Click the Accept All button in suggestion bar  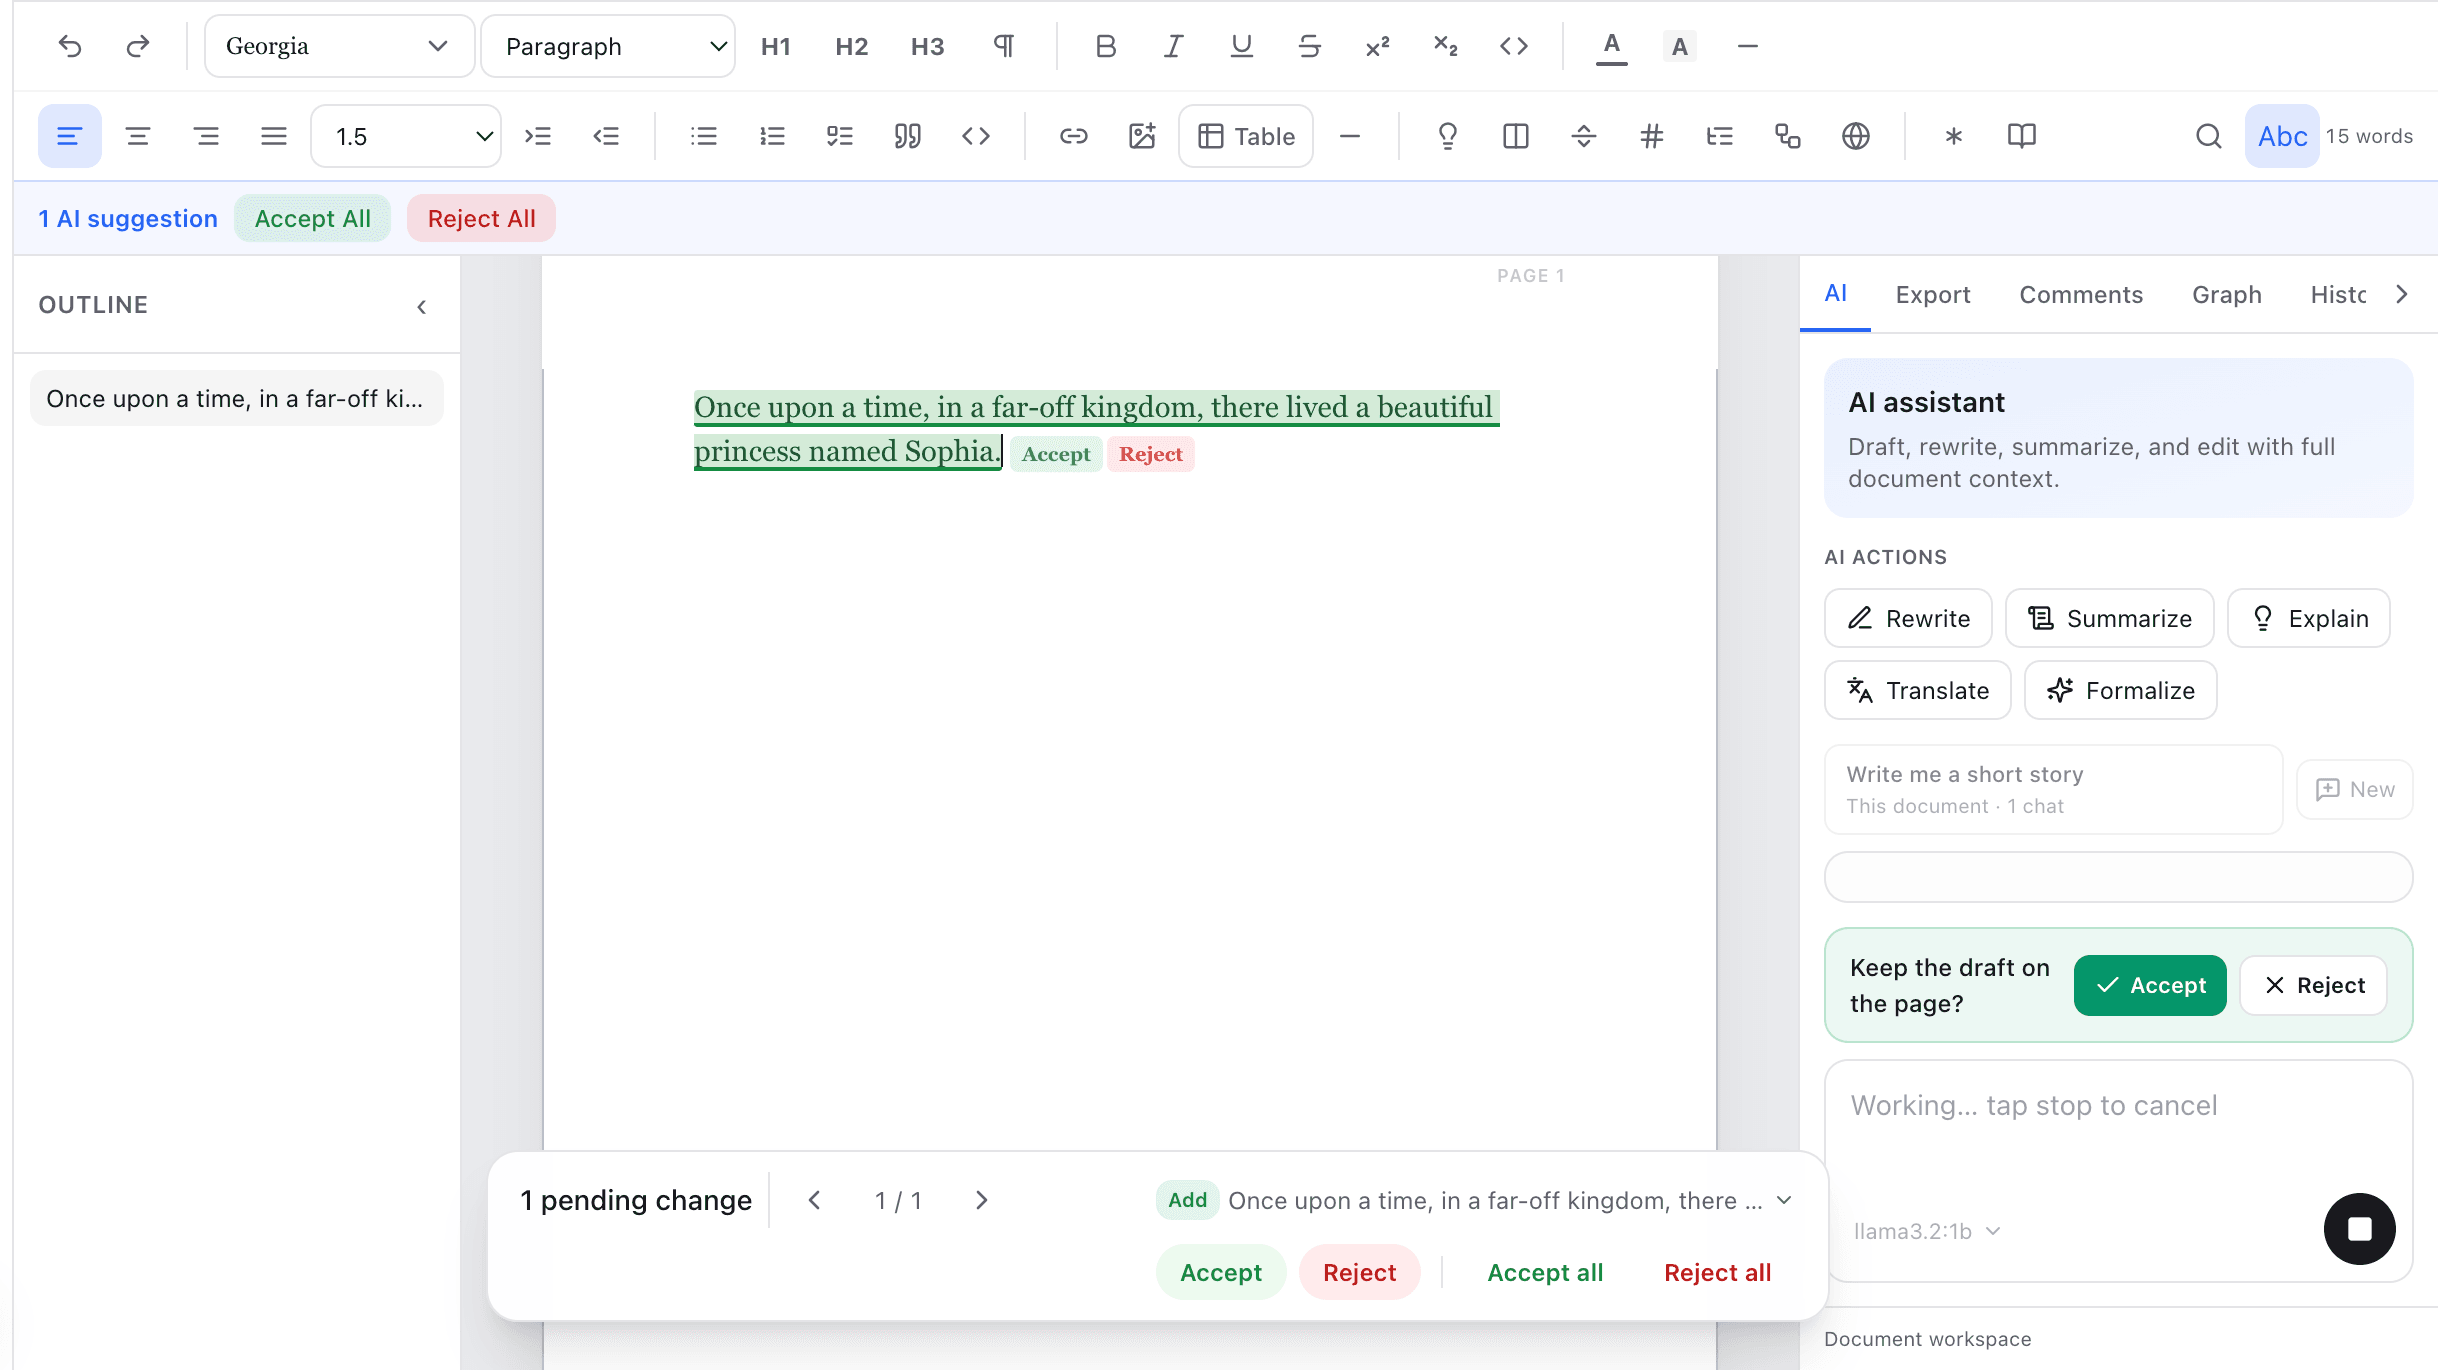[312, 218]
